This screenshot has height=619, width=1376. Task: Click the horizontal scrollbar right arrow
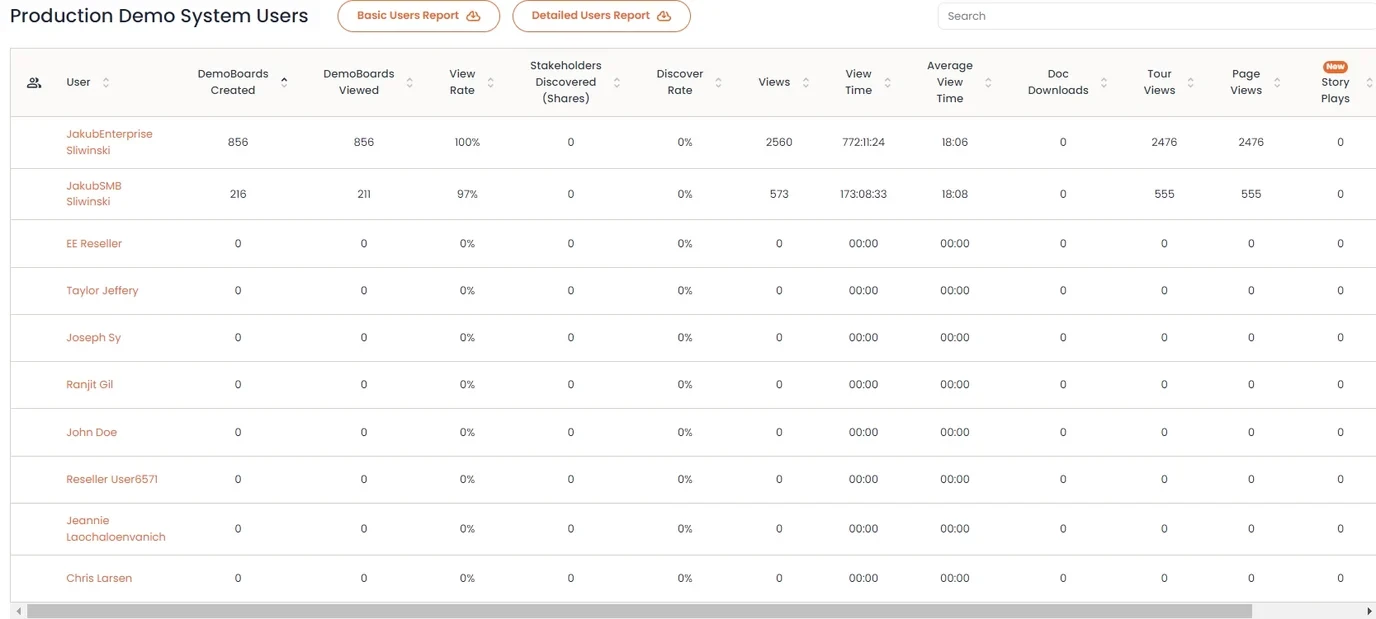1369,611
